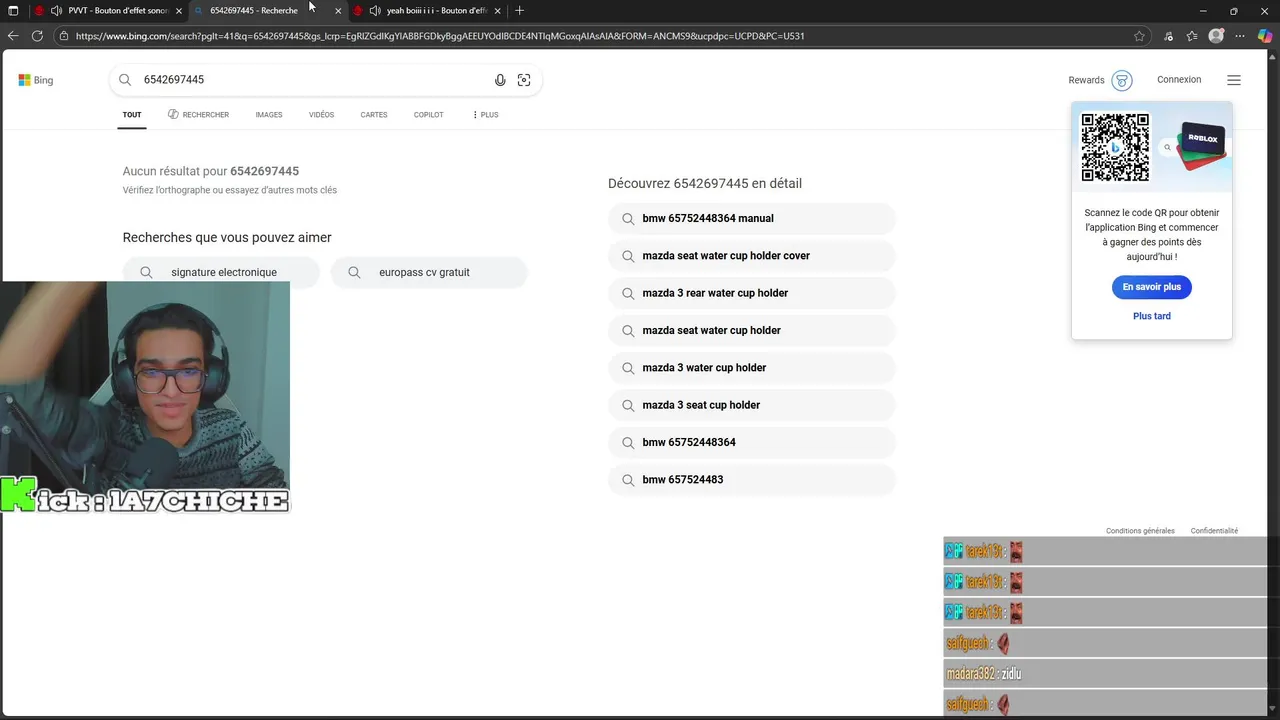Open Confidentialité footer link
Image resolution: width=1280 pixels, height=720 pixels.
pyautogui.click(x=1214, y=531)
